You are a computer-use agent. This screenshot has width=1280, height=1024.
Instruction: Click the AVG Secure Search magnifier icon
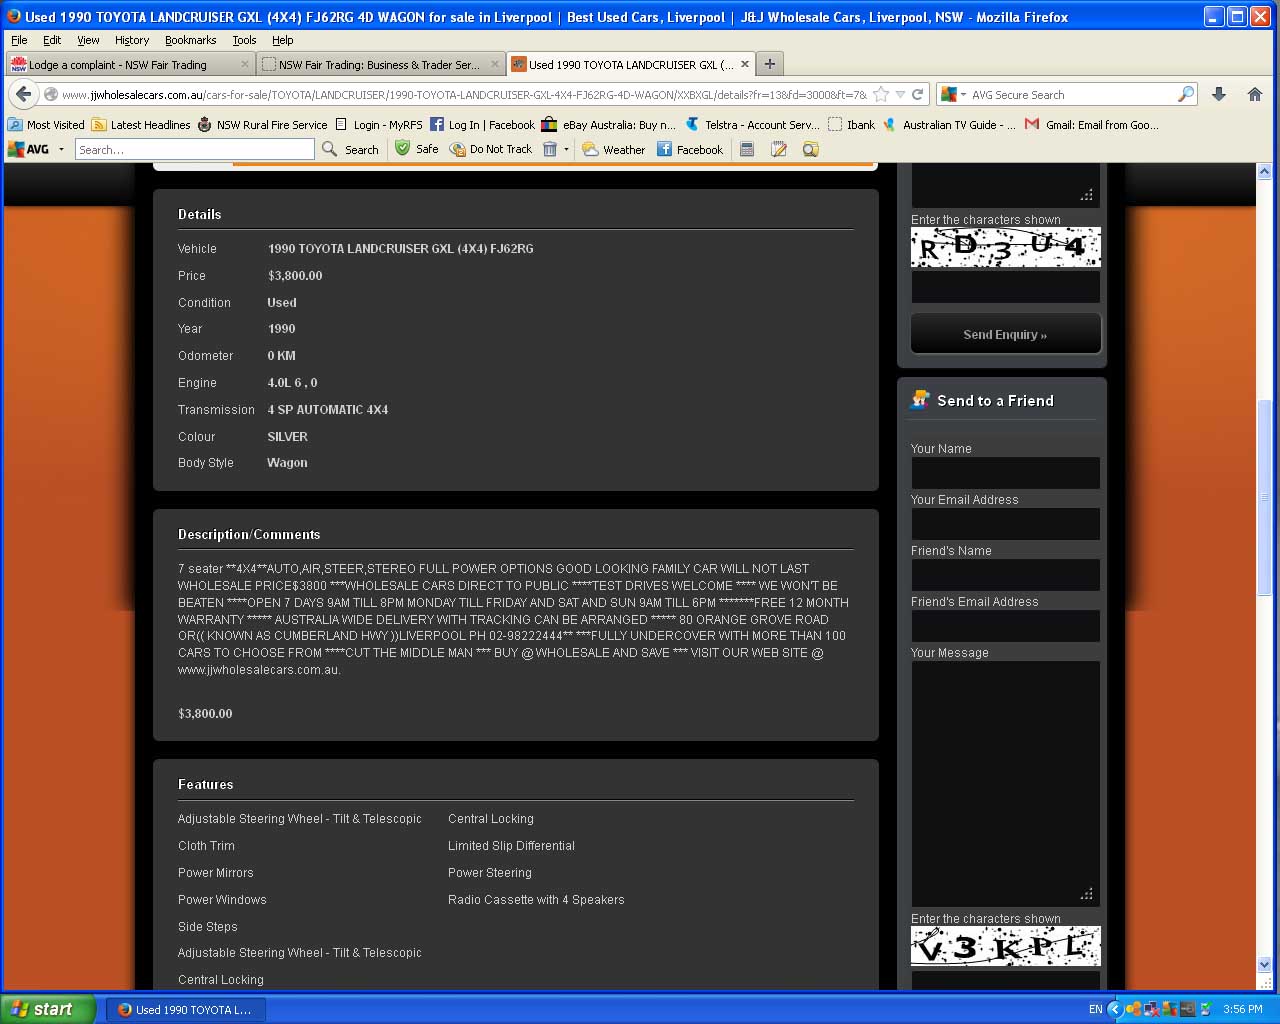(1186, 94)
